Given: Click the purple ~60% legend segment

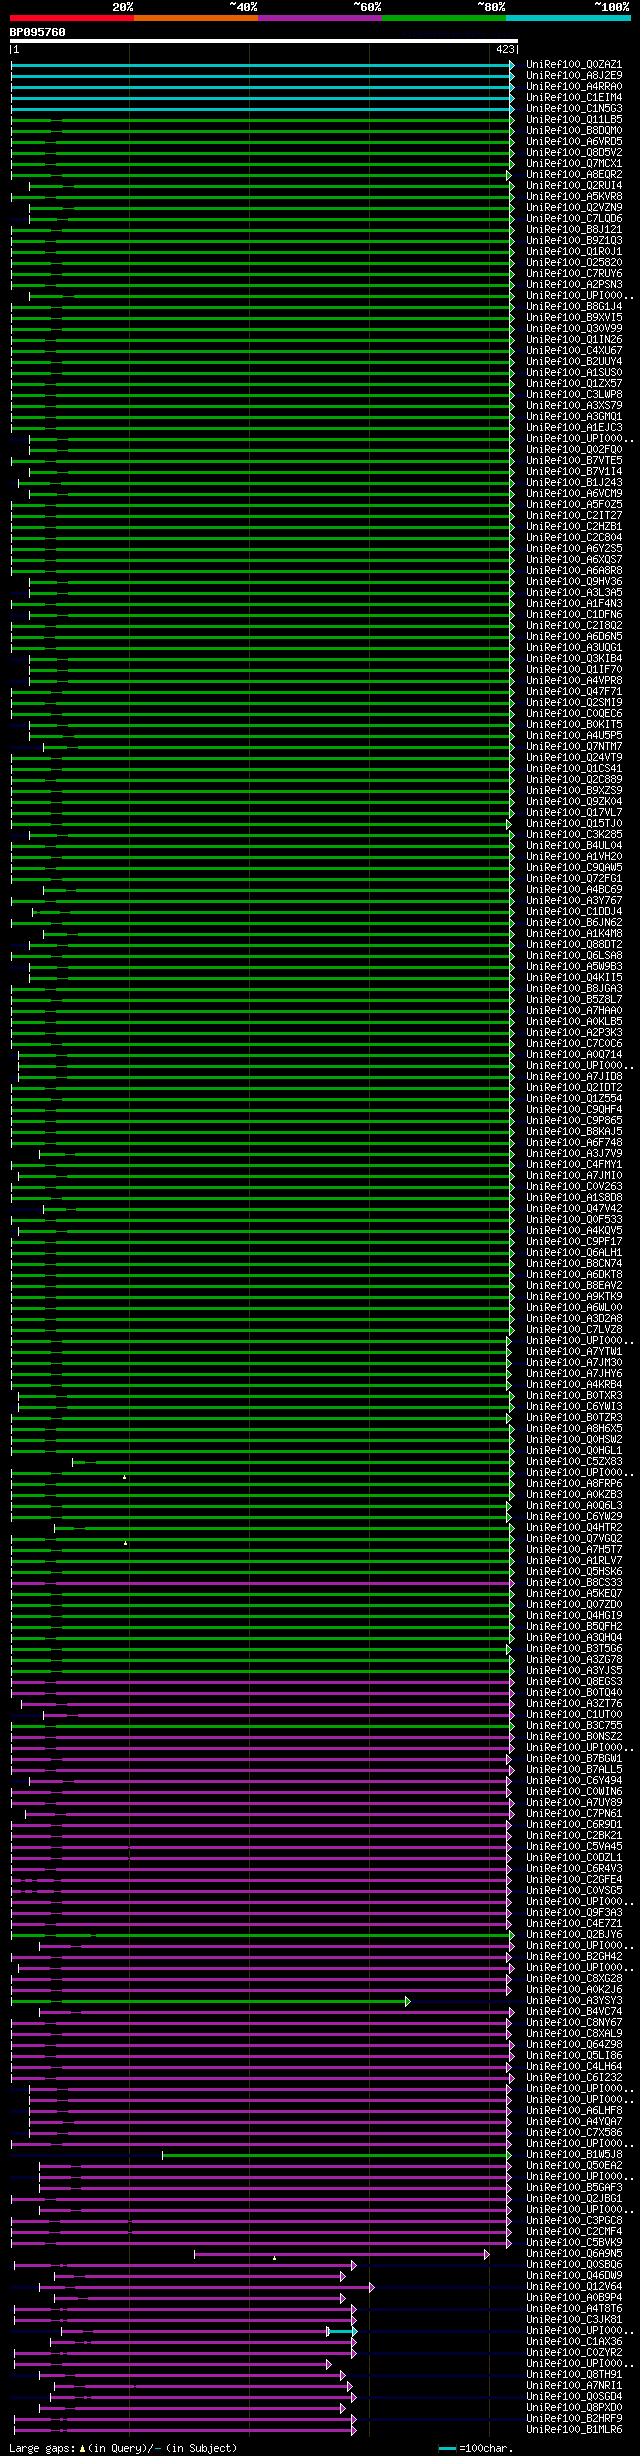Looking at the screenshot, I should [320, 17].
